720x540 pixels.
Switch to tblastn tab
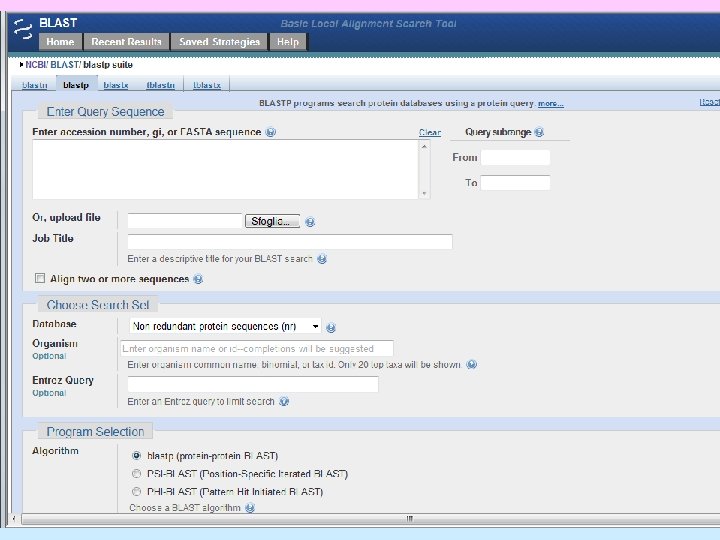[x=161, y=85]
